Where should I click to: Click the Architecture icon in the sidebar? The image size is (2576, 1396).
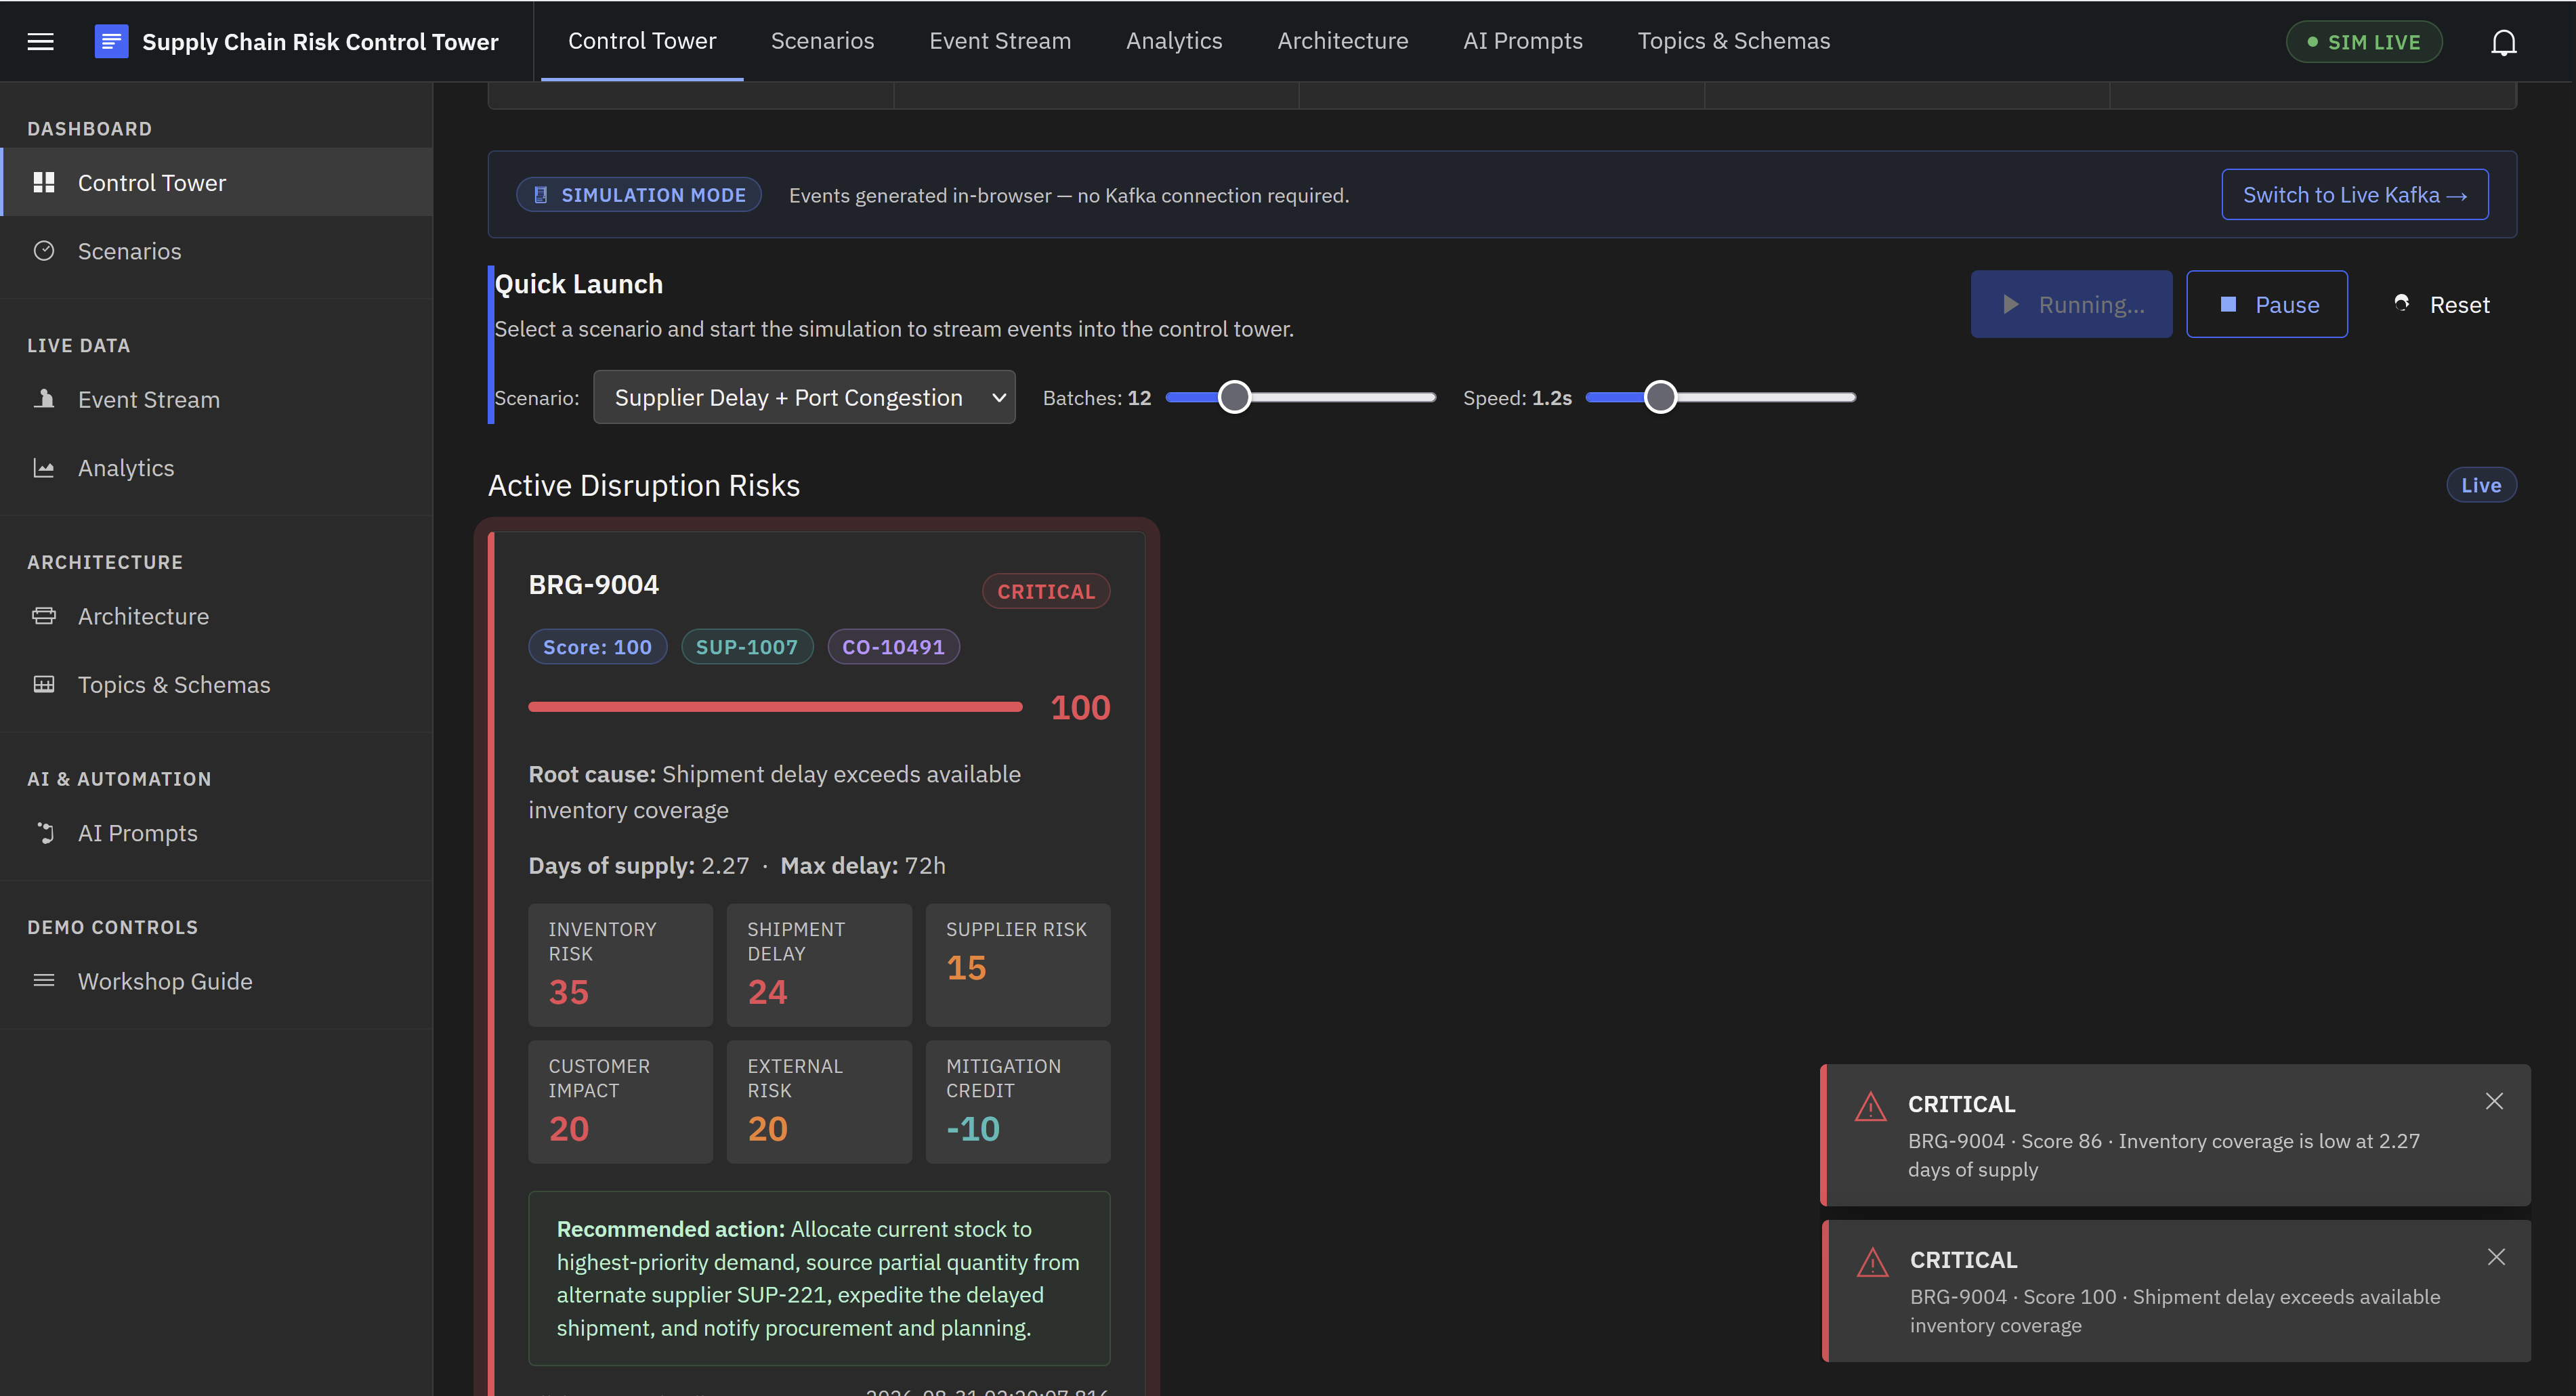tap(44, 616)
